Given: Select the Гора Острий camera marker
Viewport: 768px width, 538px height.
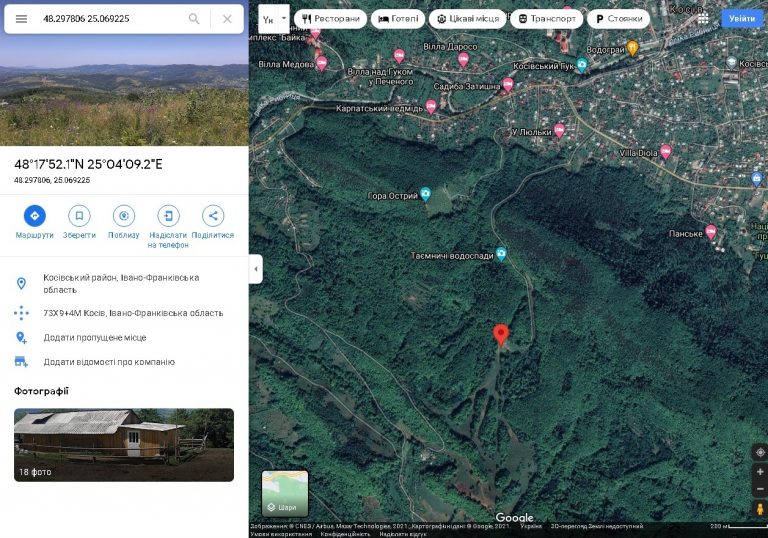Looking at the screenshot, I should 426,194.
